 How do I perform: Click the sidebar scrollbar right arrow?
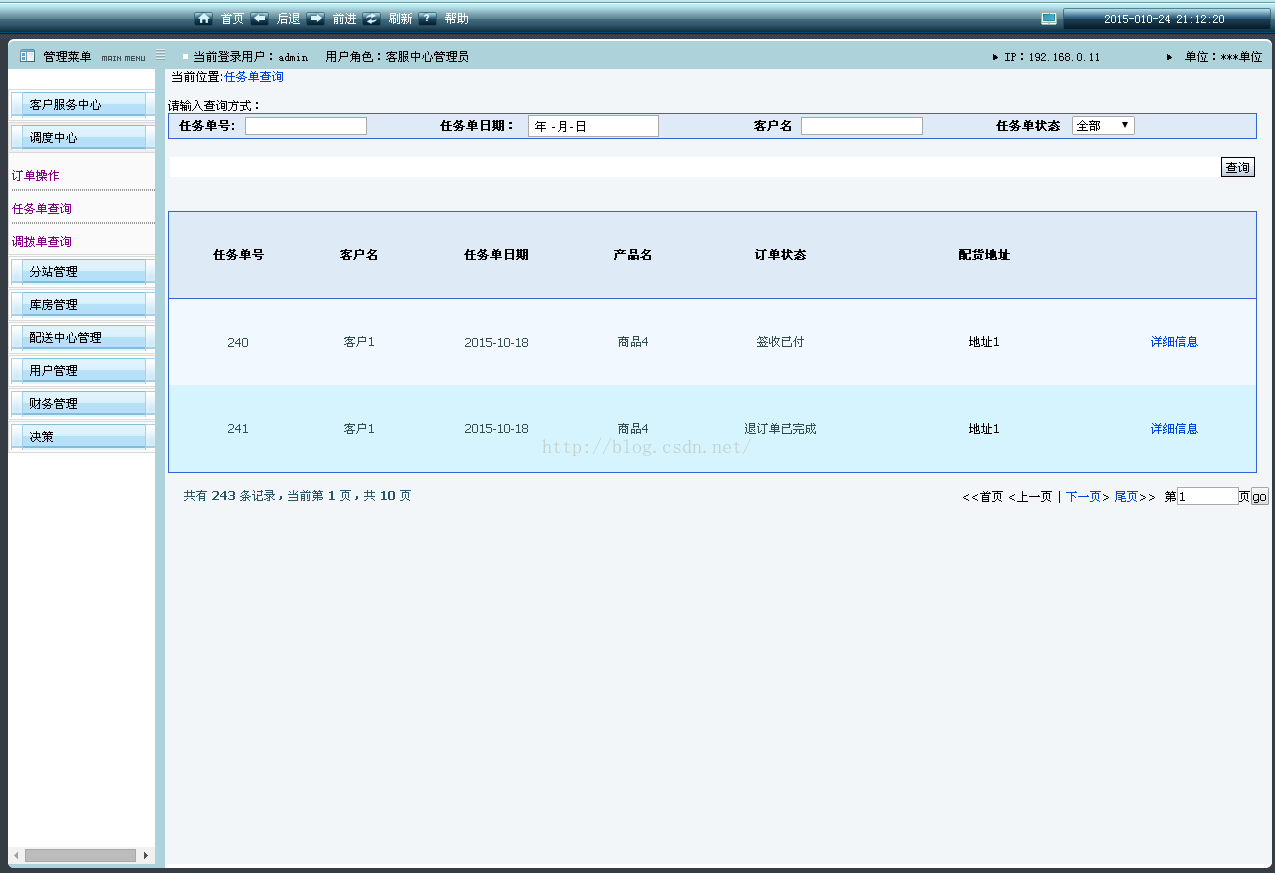pyautogui.click(x=146, y=856)
